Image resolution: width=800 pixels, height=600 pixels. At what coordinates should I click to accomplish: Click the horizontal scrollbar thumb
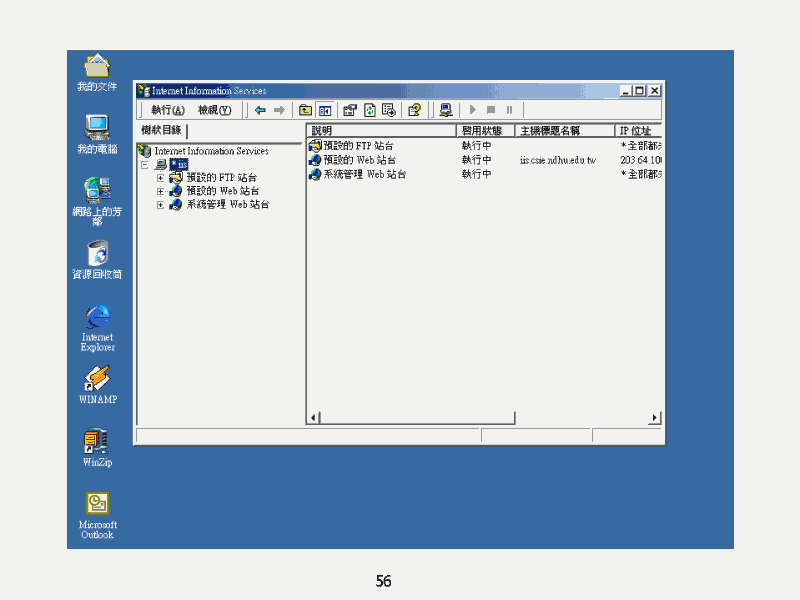click(417, 418)
